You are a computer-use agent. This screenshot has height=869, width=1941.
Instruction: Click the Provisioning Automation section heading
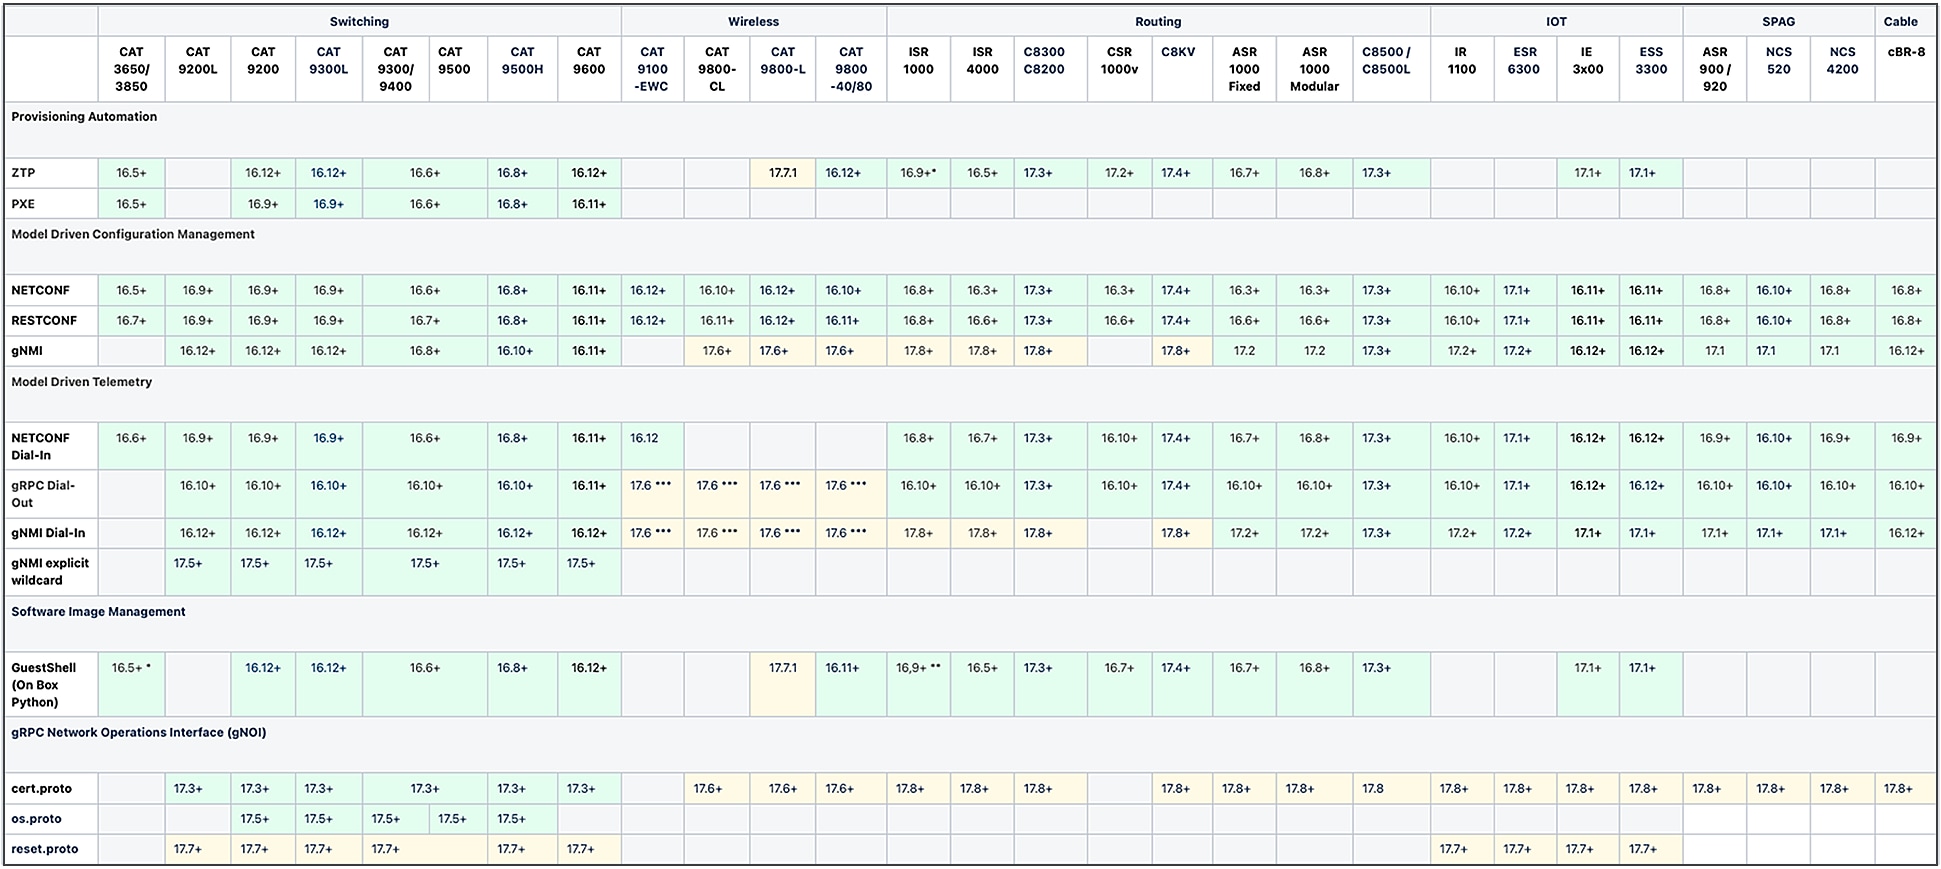[84, 117]
